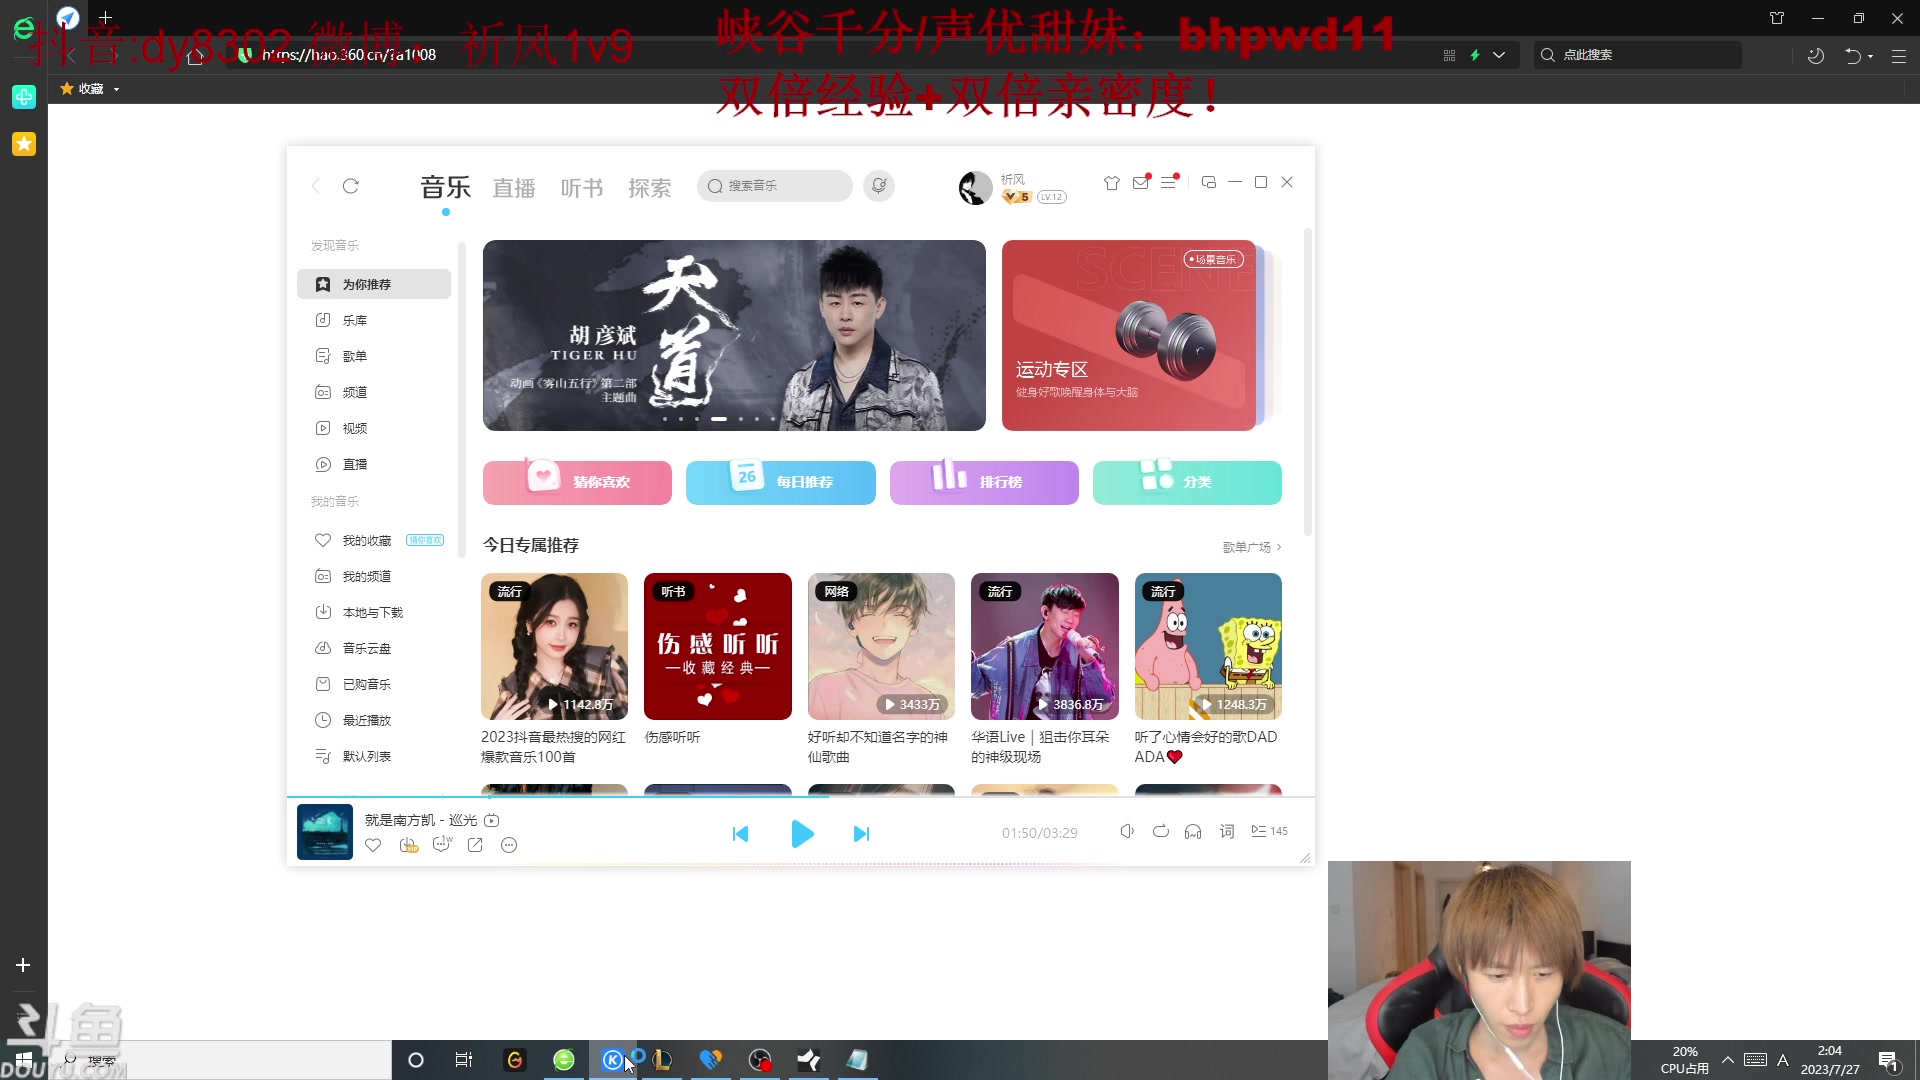The height and width of the screenshot is (1080, 1920).
Task: Click the playback progress bar
Action: (800, 797)
